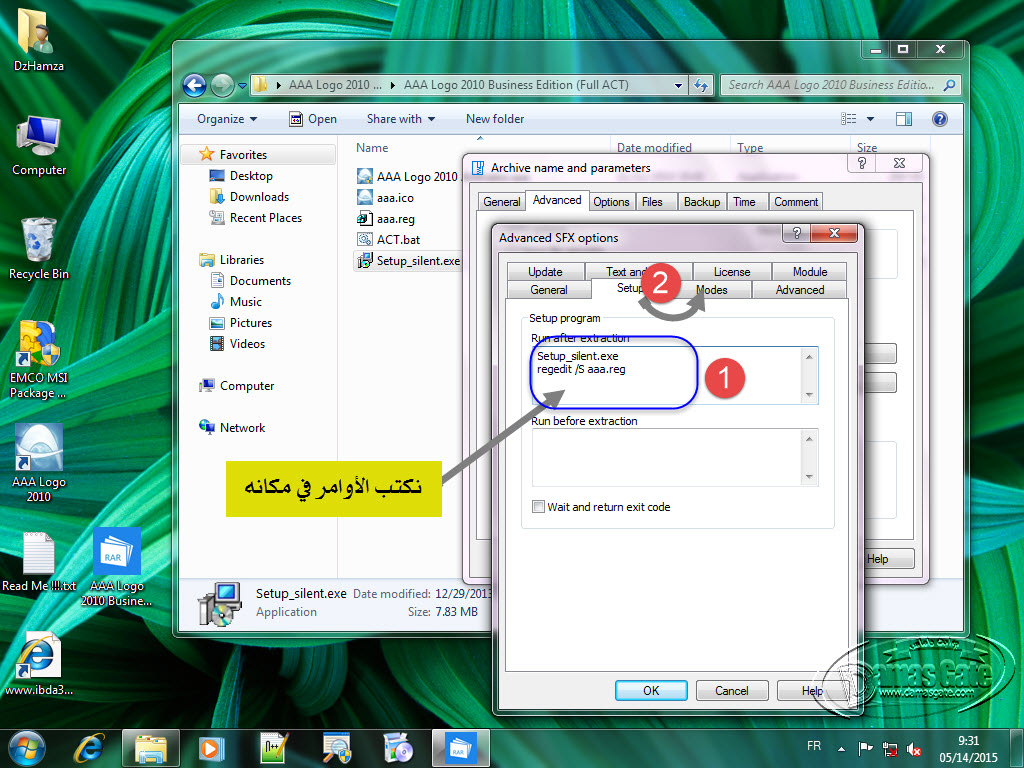Open Computer desktop icon

[39, 146]
